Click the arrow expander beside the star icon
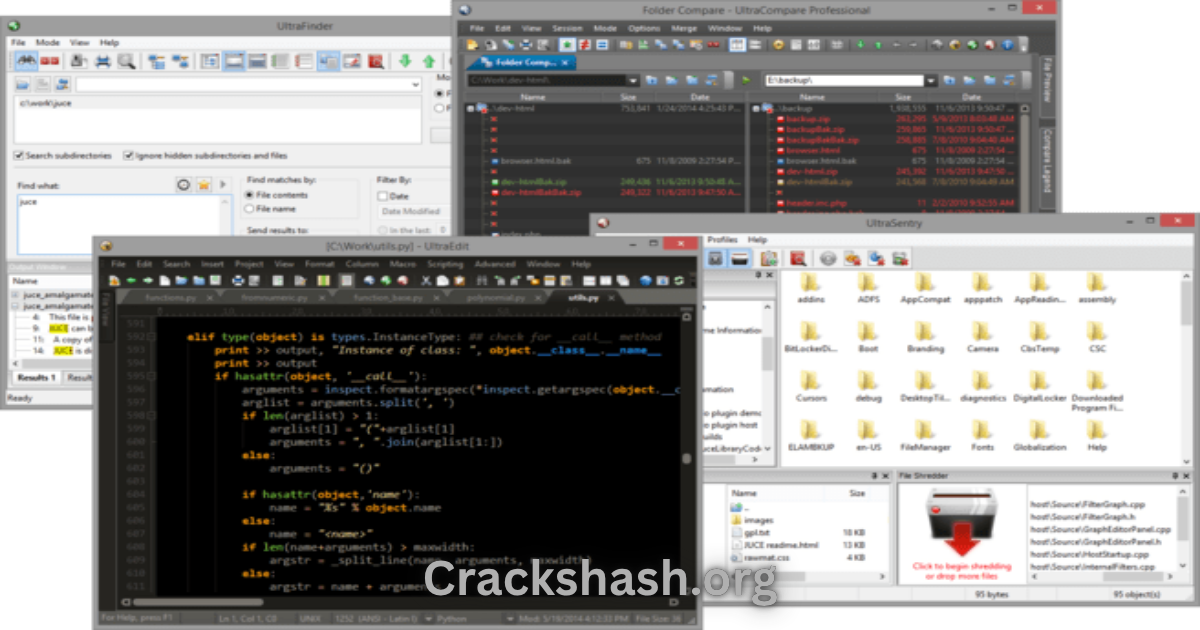This screenshot has height=630, width=1200. (x=223, y=185)
